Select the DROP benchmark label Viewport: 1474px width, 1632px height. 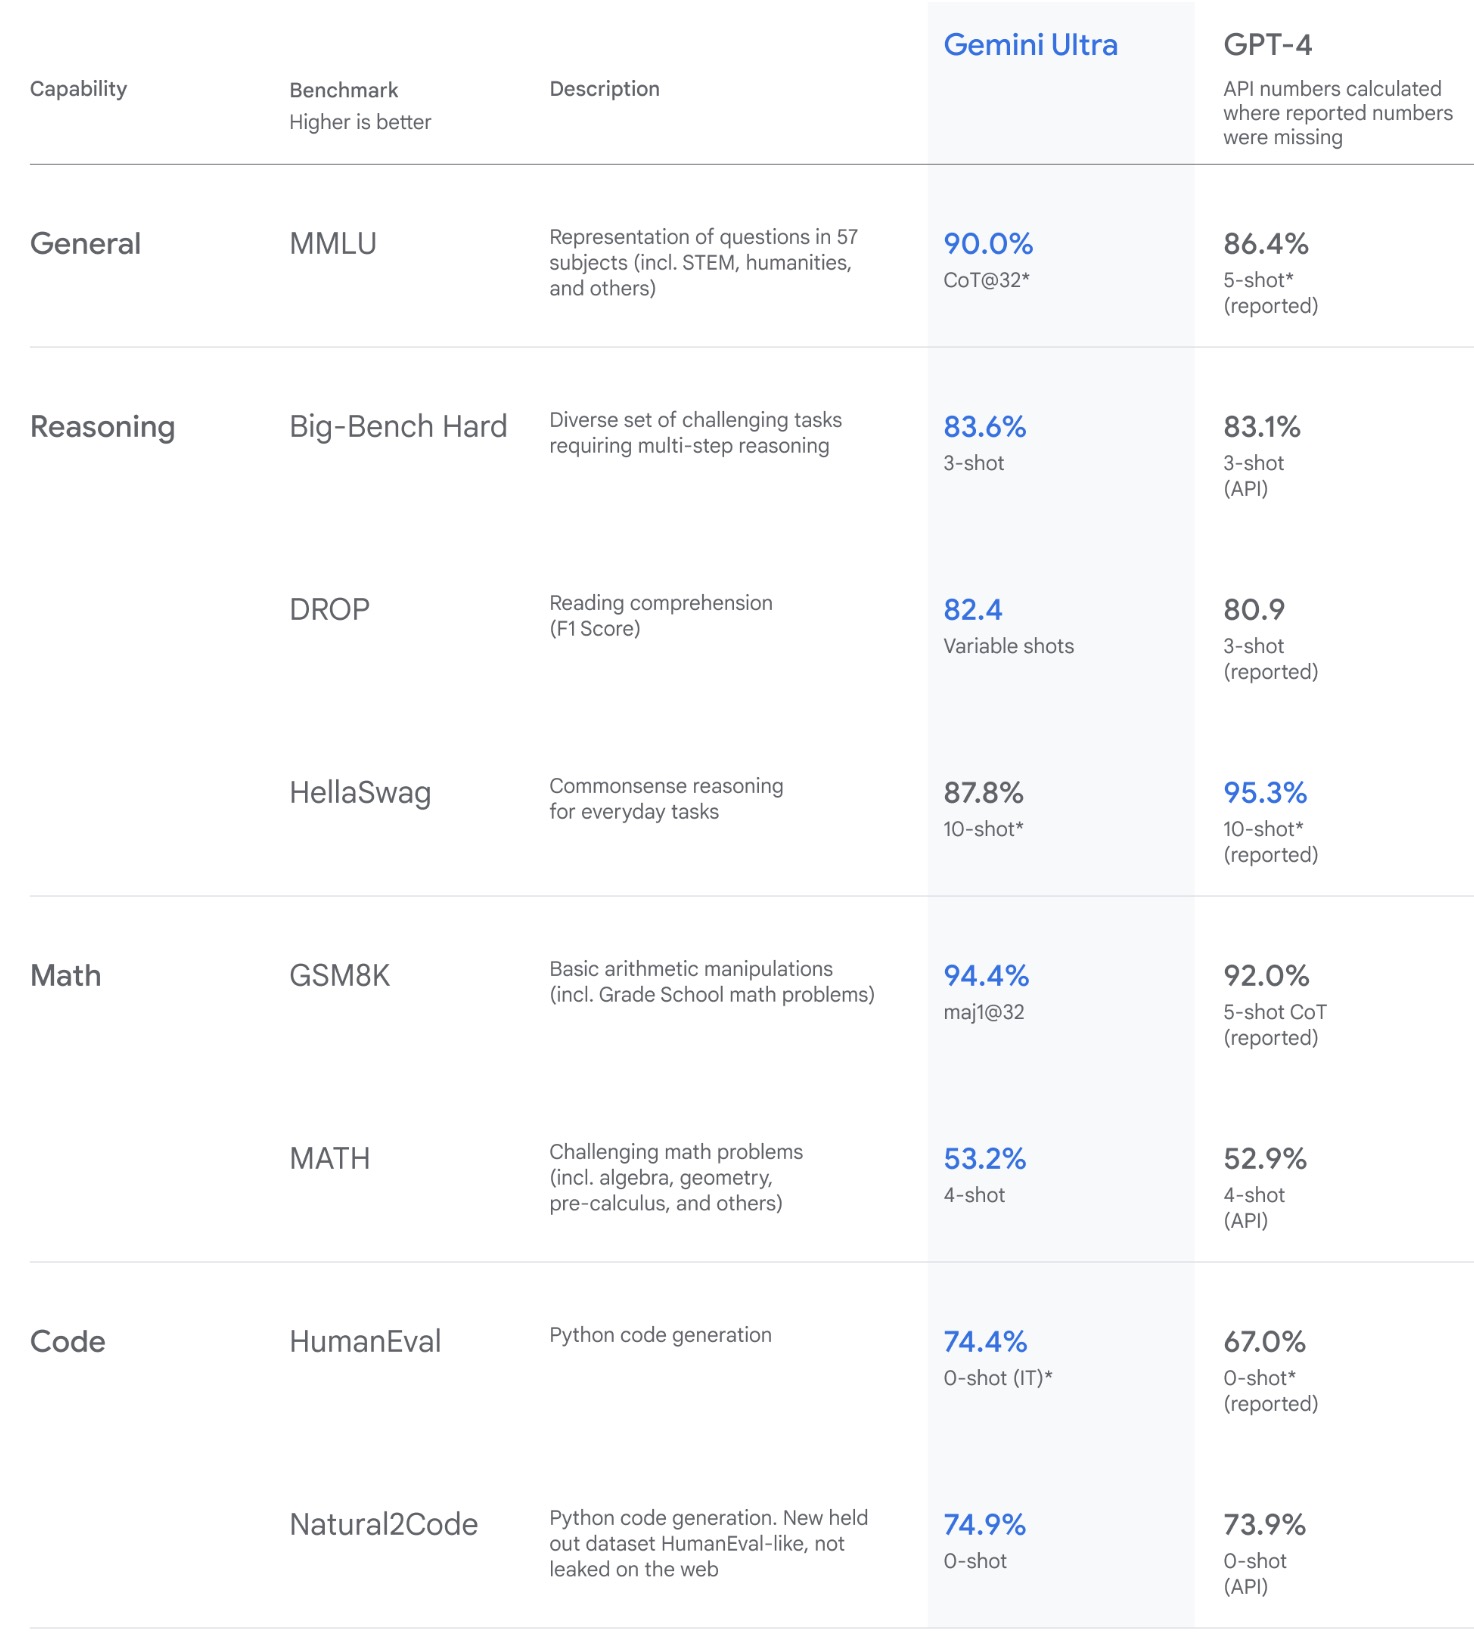point(329,609)
